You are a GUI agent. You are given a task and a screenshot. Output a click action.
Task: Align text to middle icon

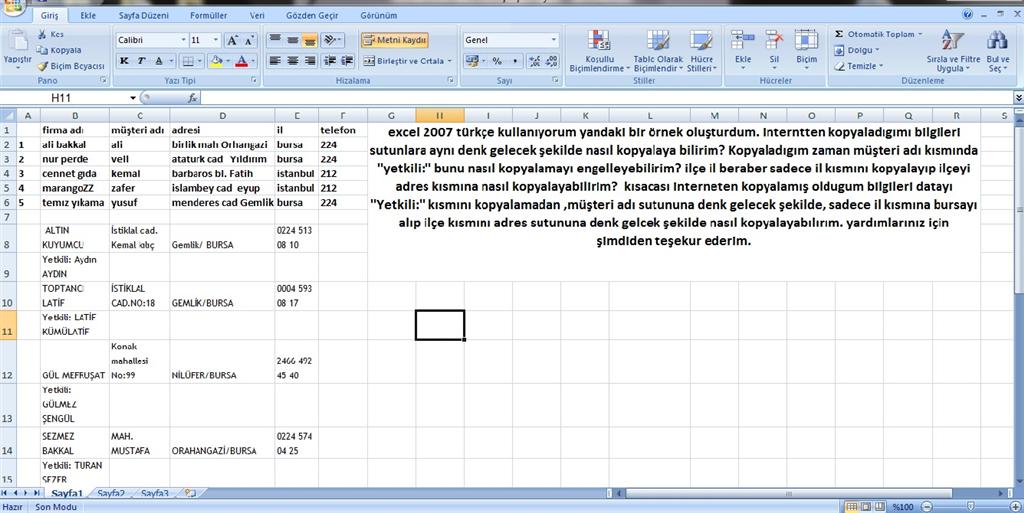click(x=293, y=40)
